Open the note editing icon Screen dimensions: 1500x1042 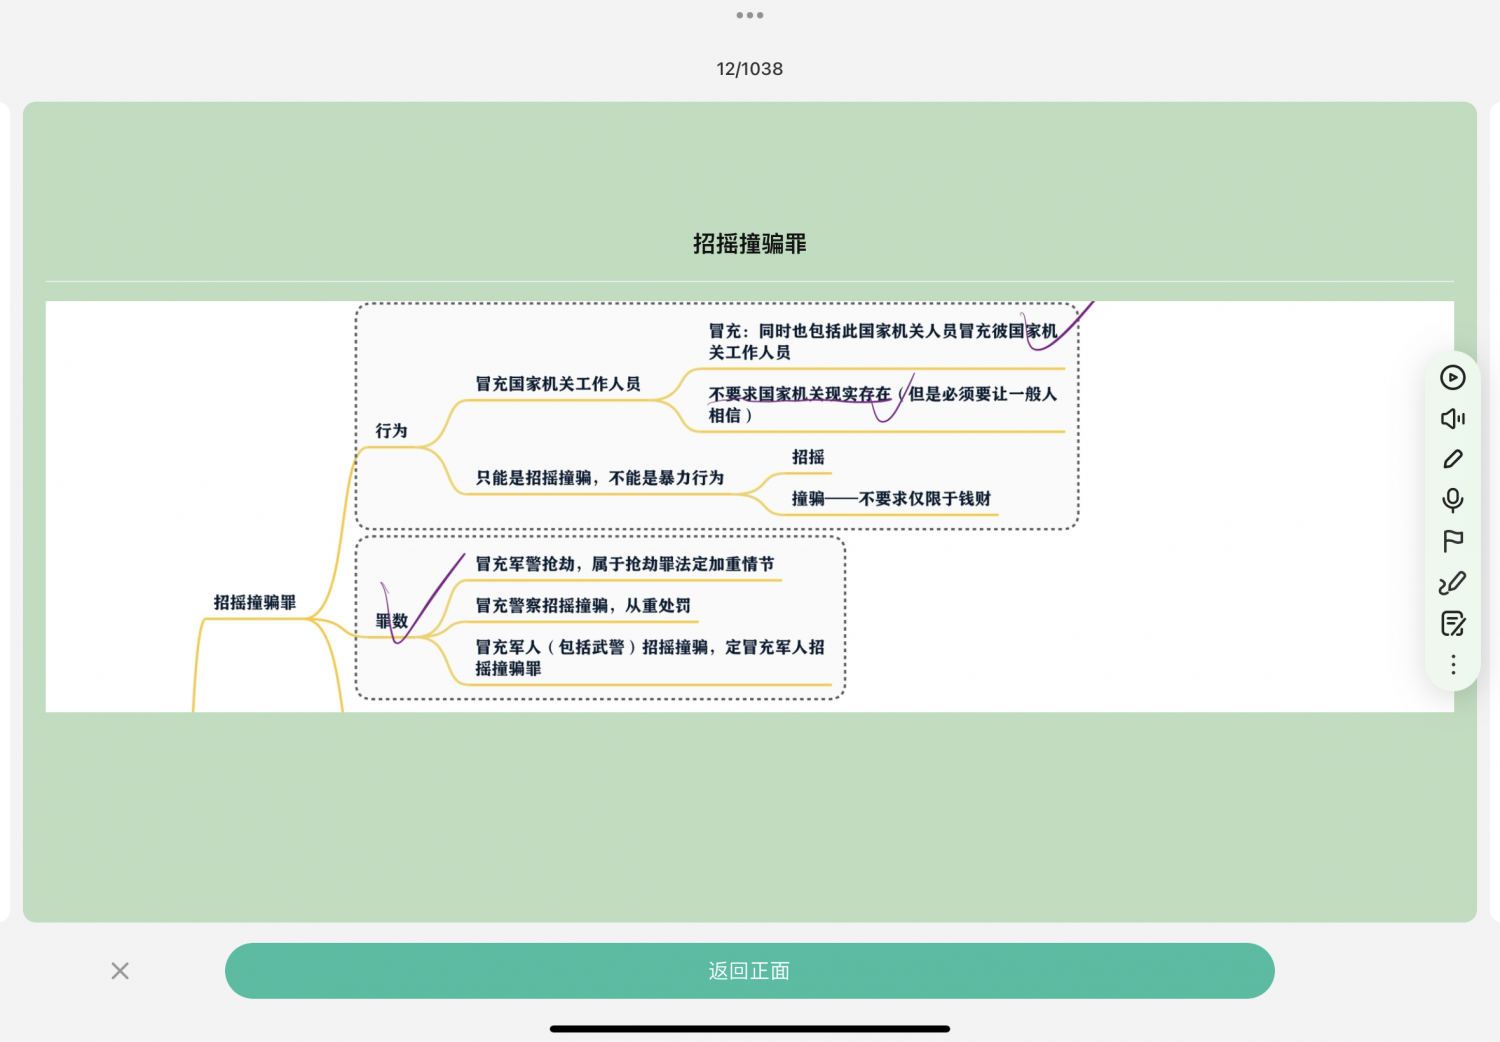1452,623
